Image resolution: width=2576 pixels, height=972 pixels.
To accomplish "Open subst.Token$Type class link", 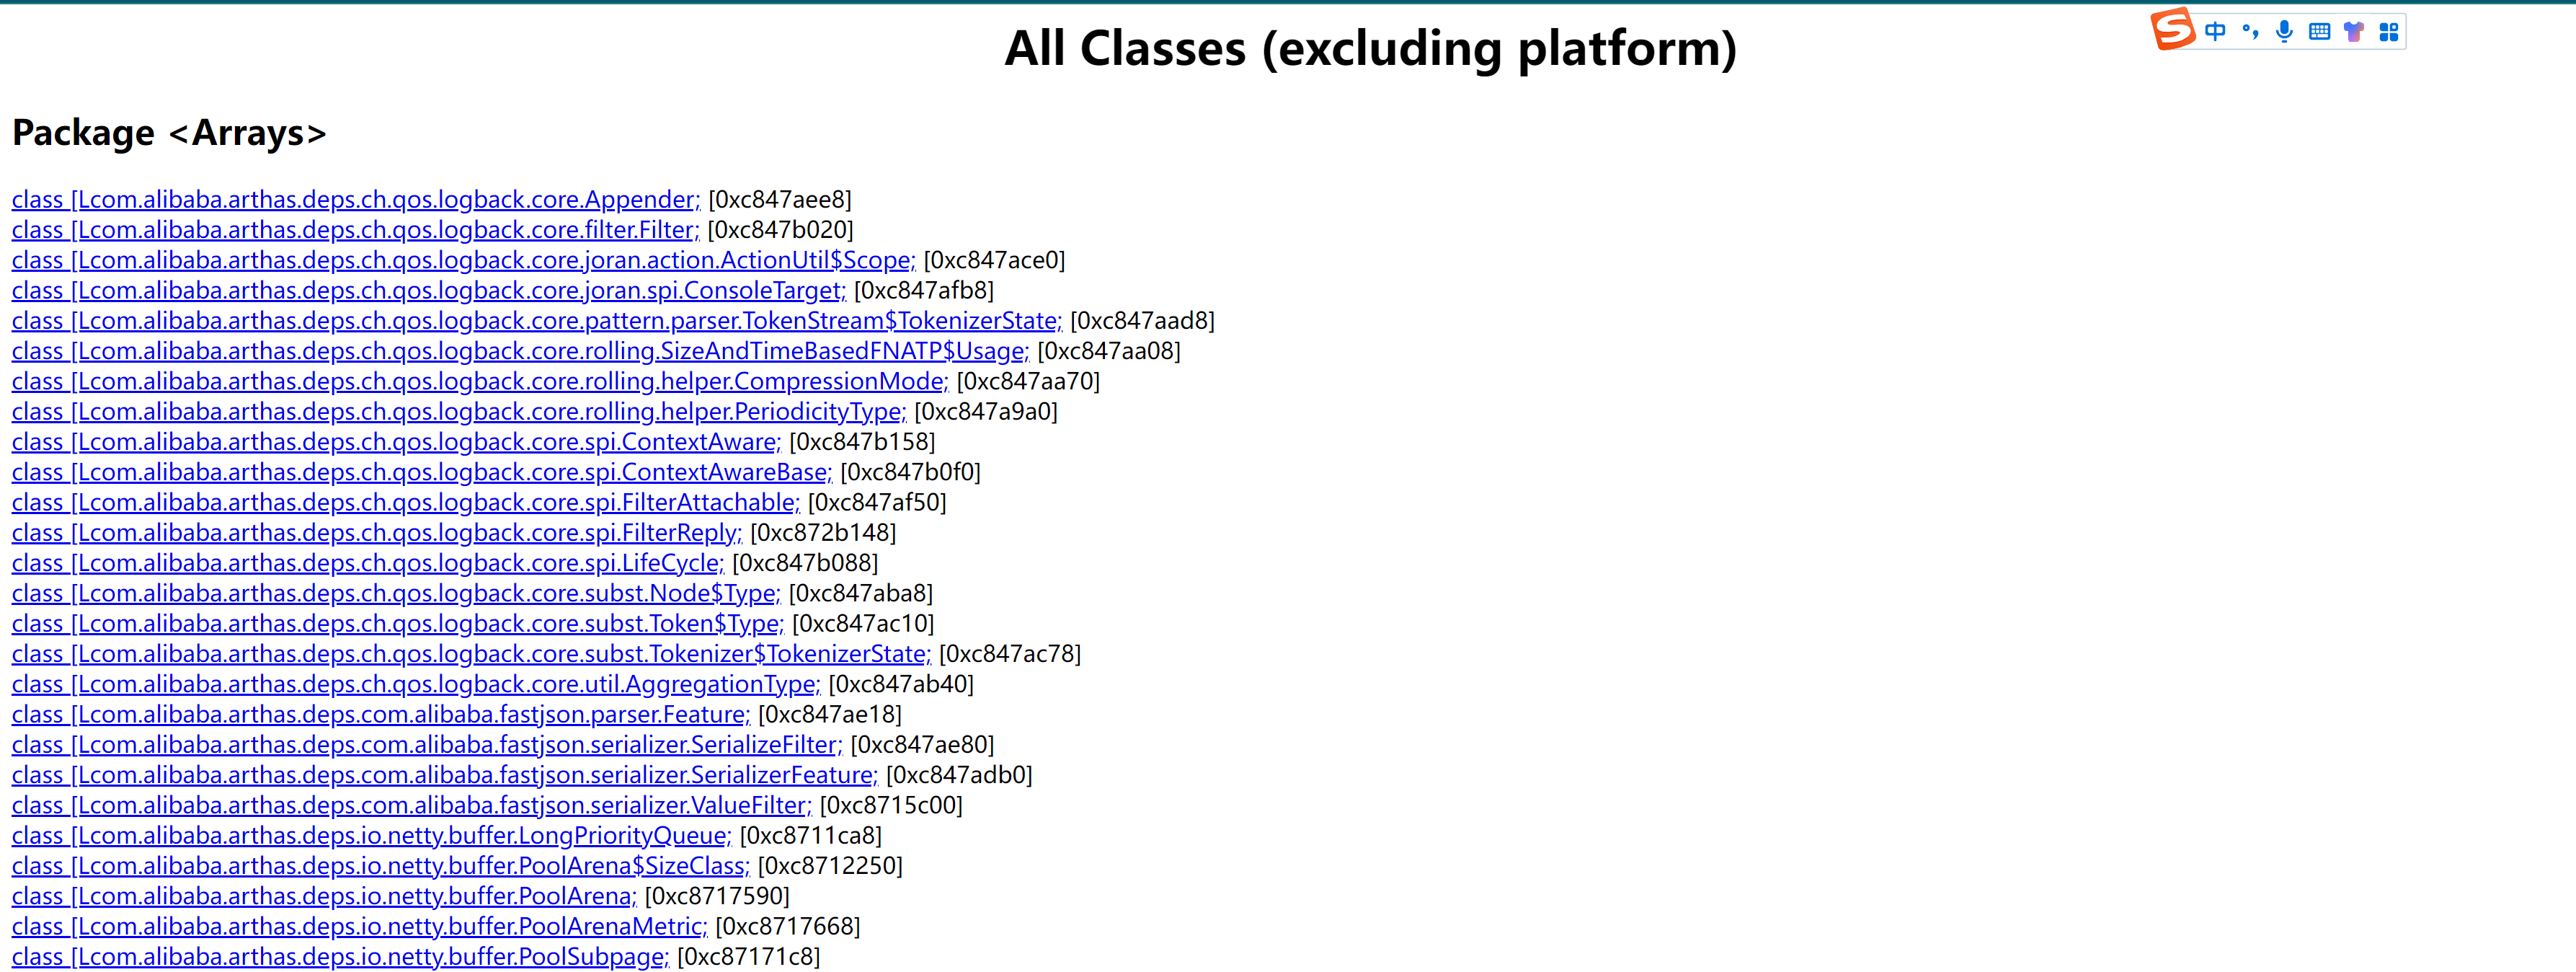I will click(x=398, y=624).
